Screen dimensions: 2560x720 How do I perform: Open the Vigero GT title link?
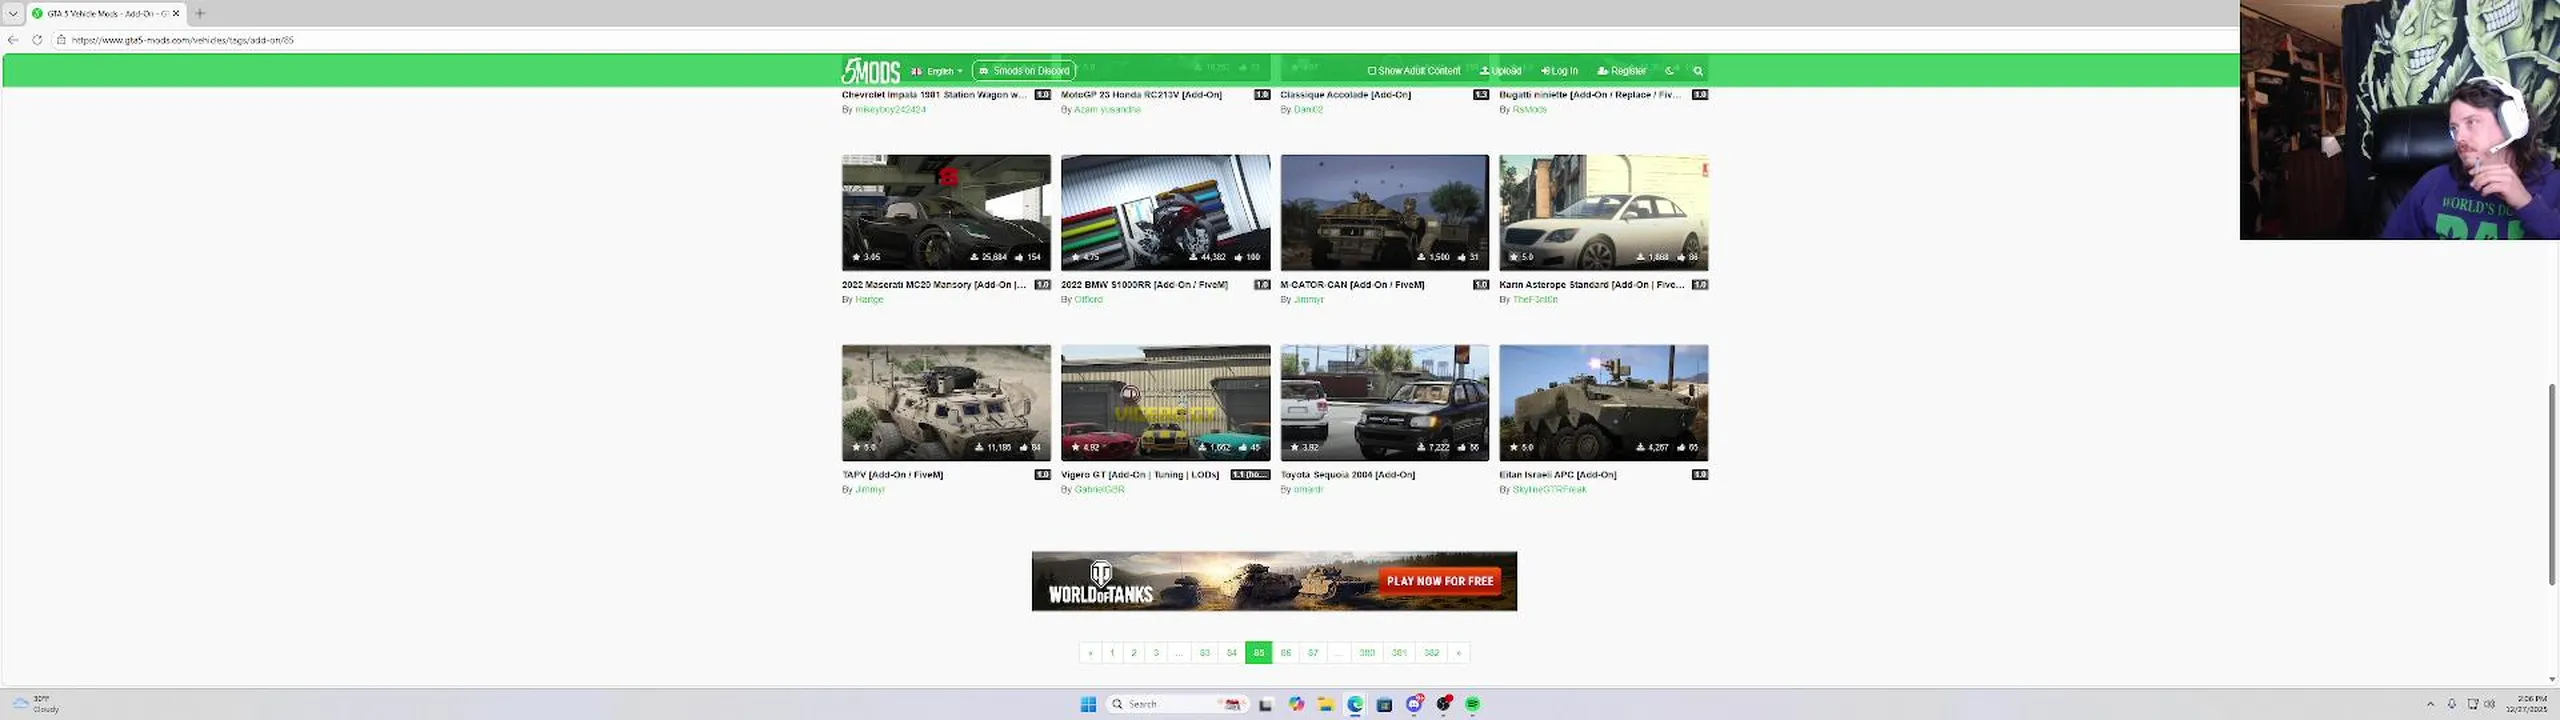pos(1140,475)
